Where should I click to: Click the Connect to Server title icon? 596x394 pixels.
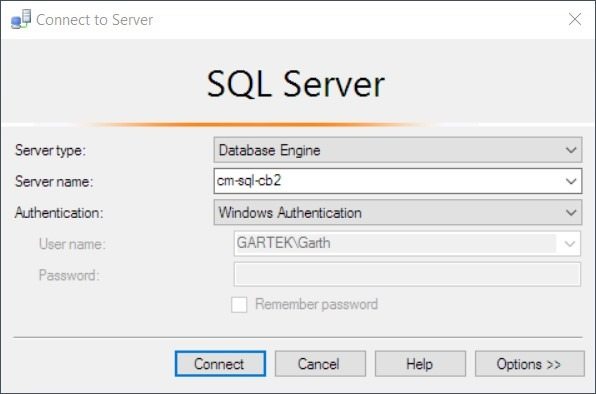(21, 19)
